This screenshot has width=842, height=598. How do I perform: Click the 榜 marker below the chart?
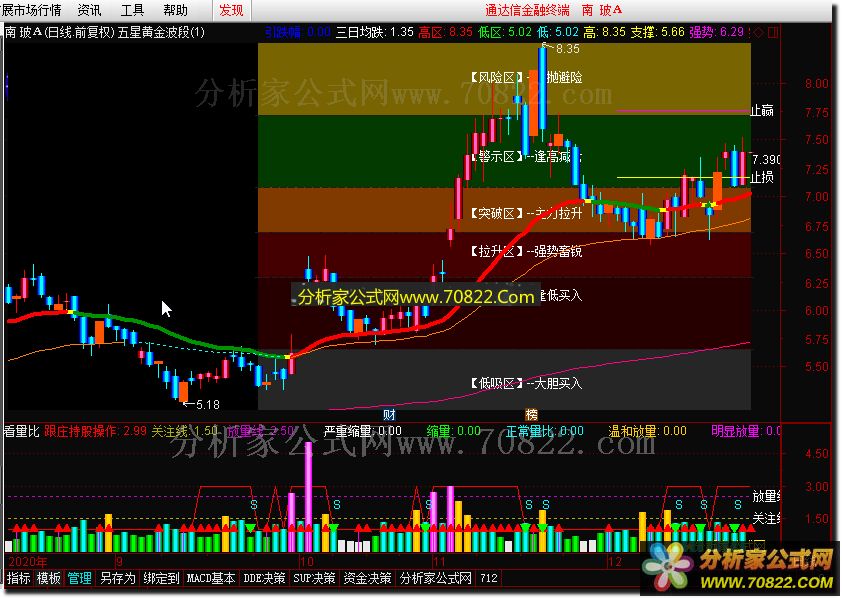coord(531,414)
